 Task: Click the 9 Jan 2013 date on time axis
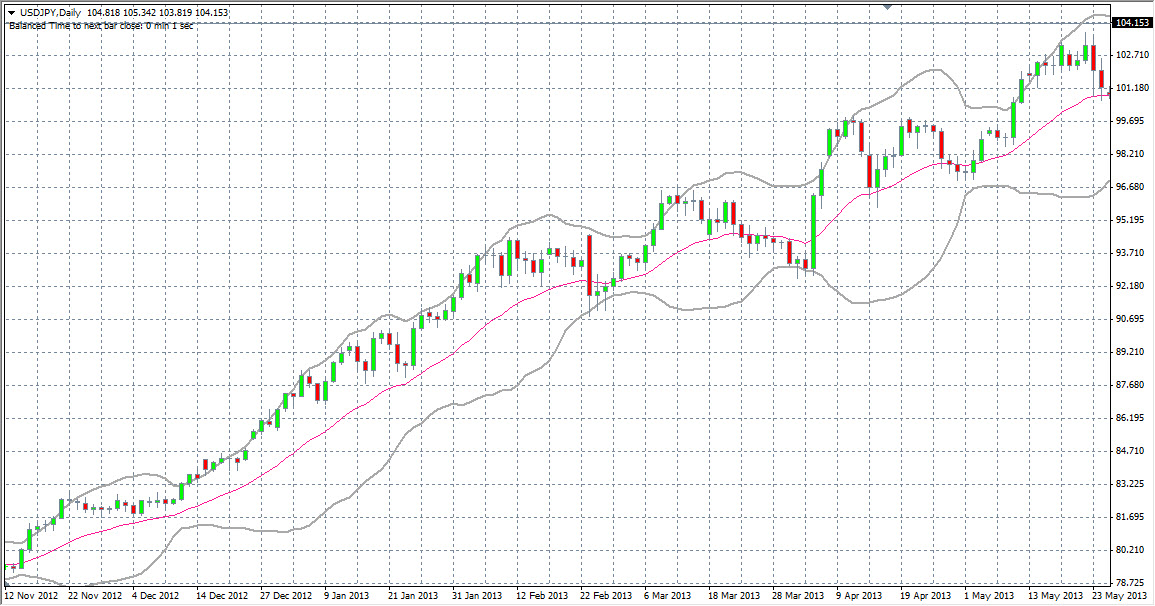(x=346, y=596)
